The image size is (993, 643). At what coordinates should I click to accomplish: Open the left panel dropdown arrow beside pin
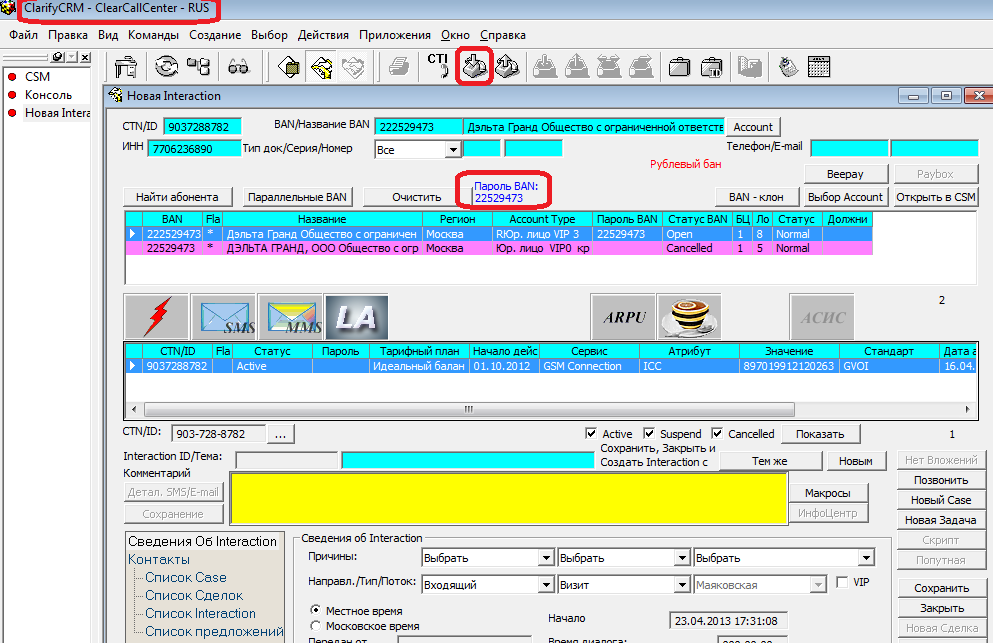tap(72, 57)
